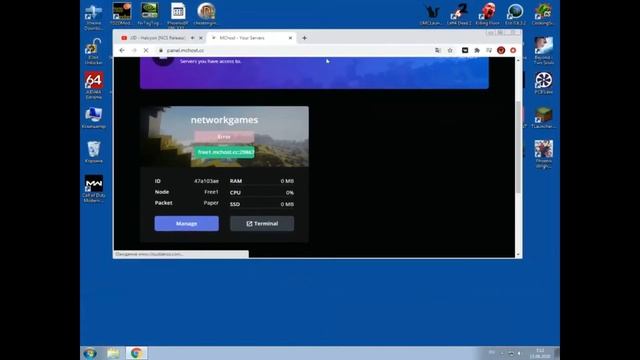Go back in browser history
The image size is (640, 360).
122,50
